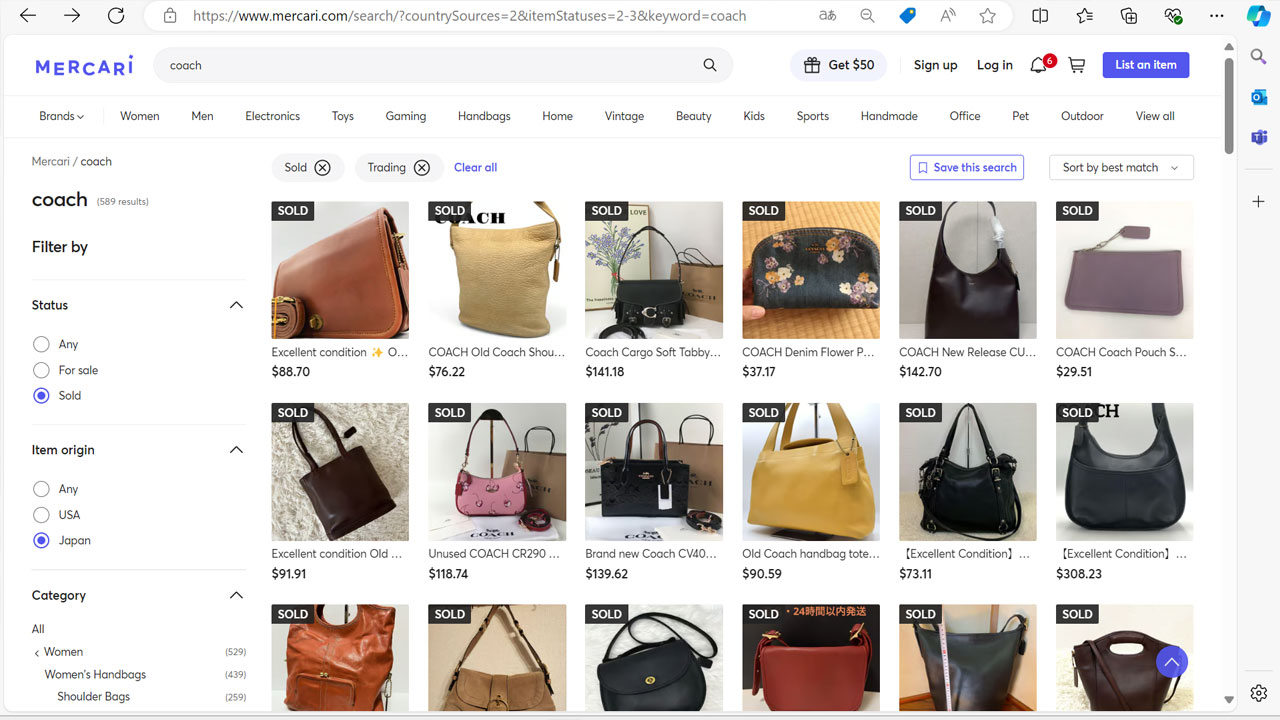
Task: Open the Copilot icon
Action: point(1258,16)
